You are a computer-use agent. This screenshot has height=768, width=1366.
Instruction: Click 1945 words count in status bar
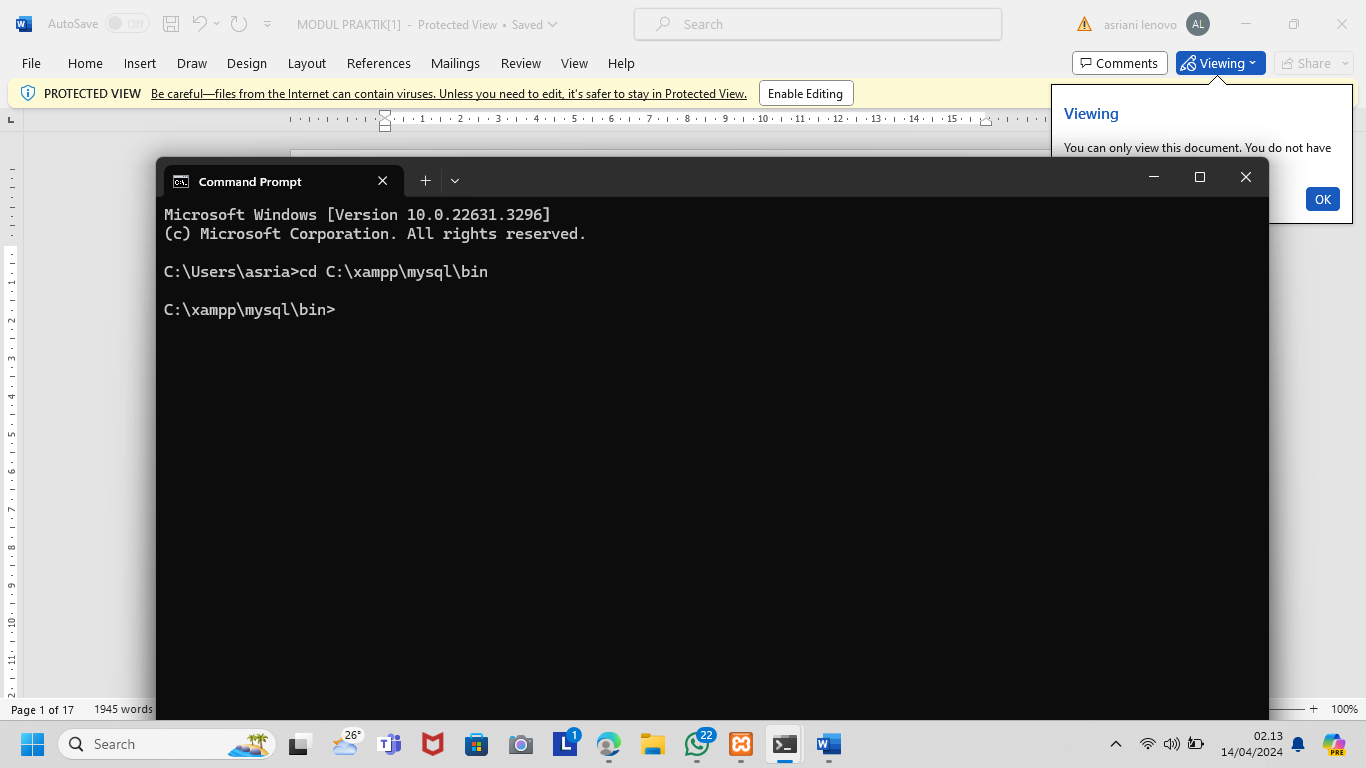(123, 709)
